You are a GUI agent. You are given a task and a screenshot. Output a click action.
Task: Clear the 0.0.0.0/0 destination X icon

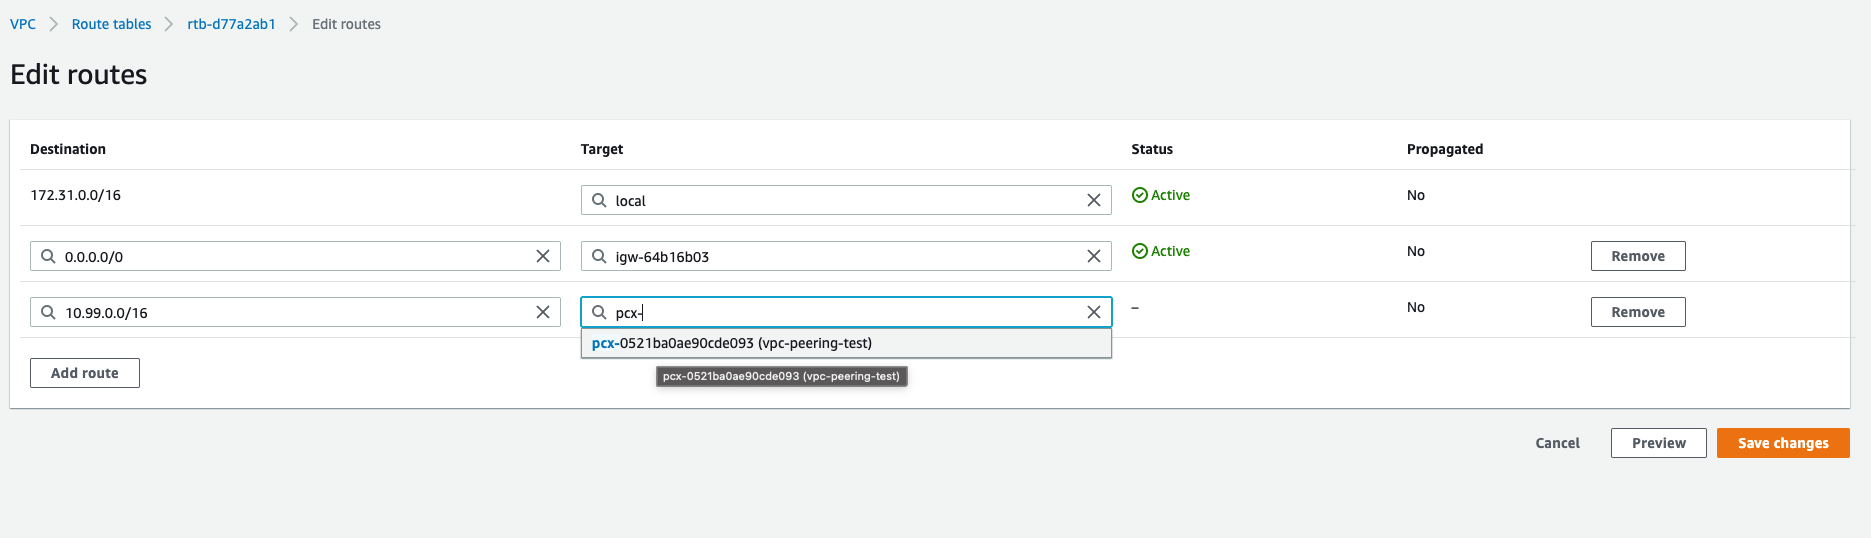pyautogui.click(x=543, y=256)
